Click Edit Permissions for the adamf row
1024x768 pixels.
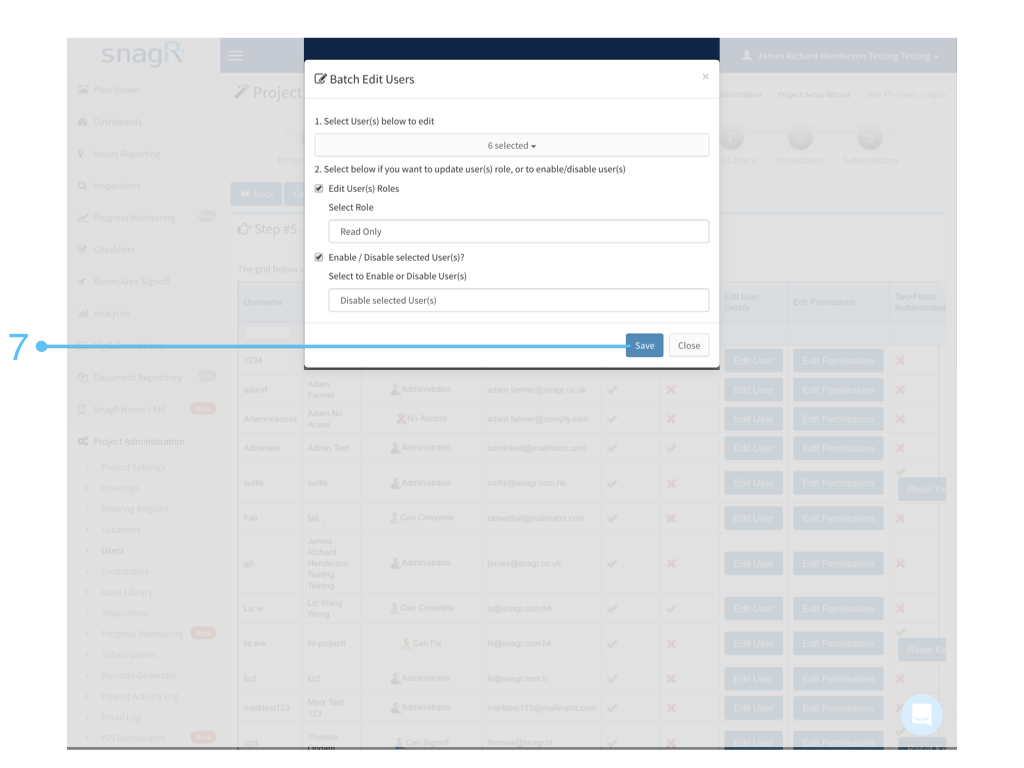pyautogui.click(x=838, y=390)
